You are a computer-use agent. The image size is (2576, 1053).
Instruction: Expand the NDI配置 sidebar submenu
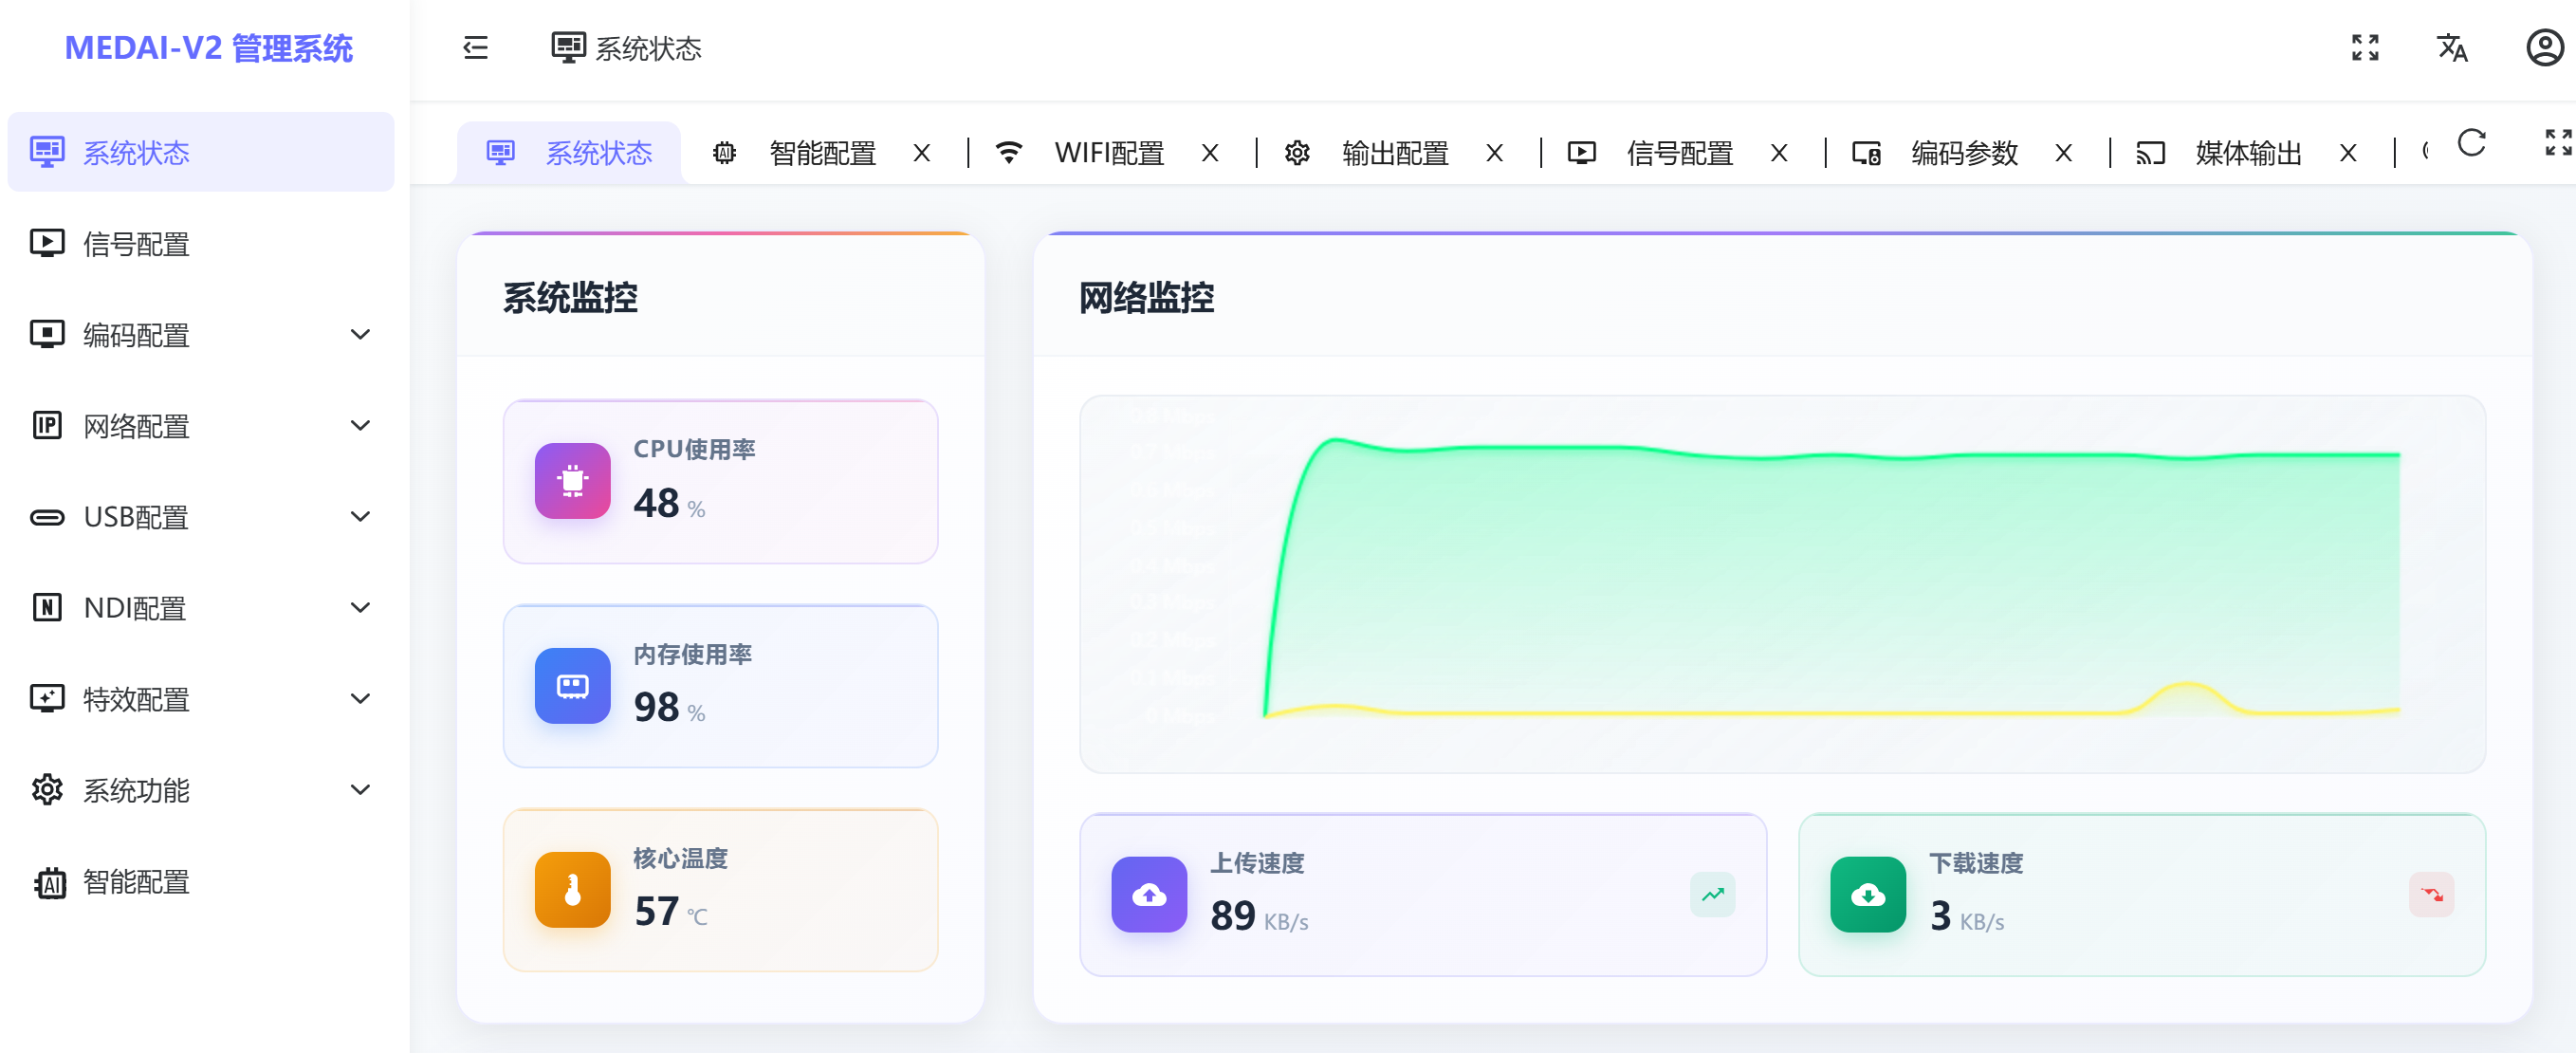[201, 607]
